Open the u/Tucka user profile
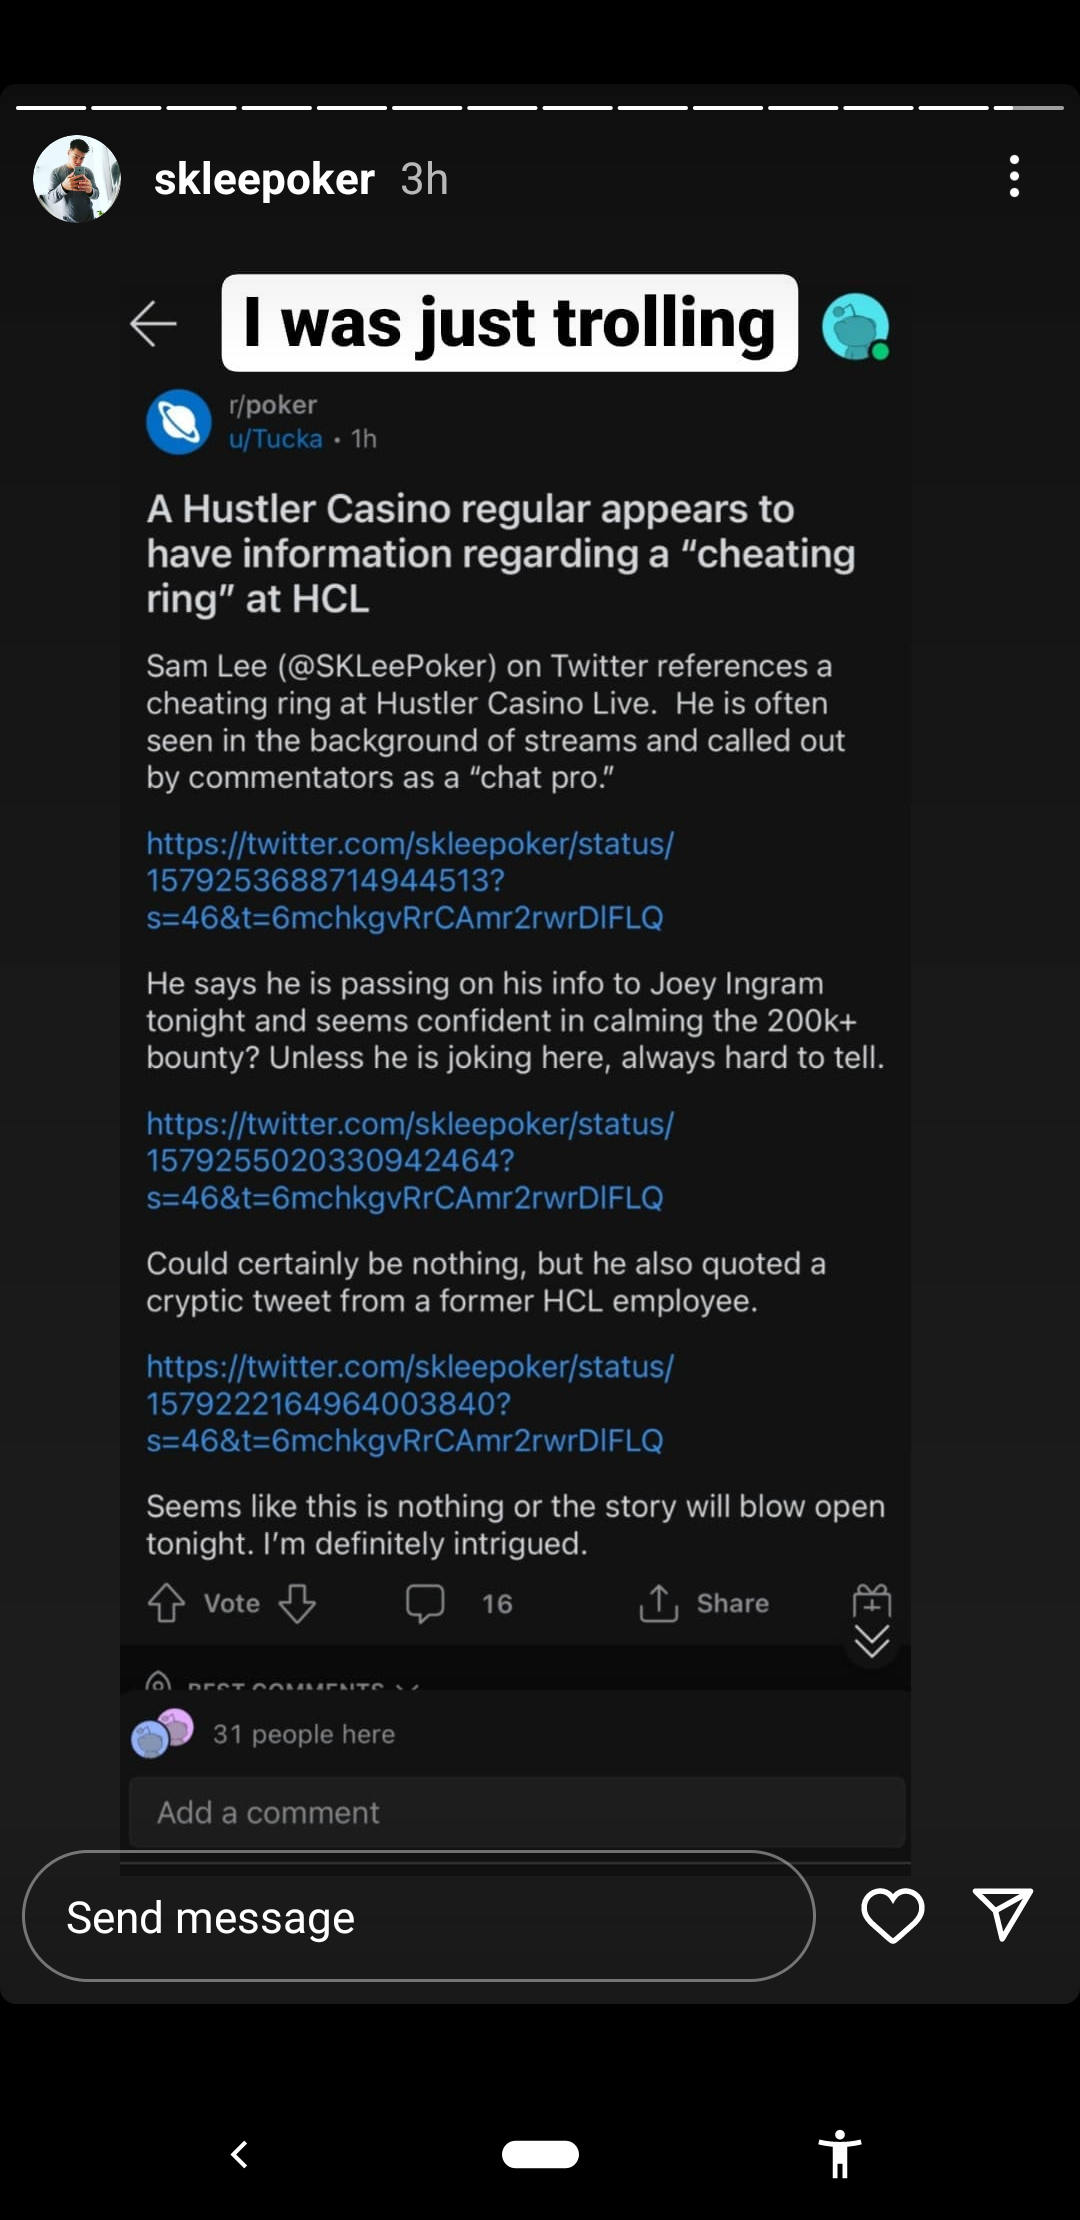This screenshot has height=2220, width=1080. point(275,439)
